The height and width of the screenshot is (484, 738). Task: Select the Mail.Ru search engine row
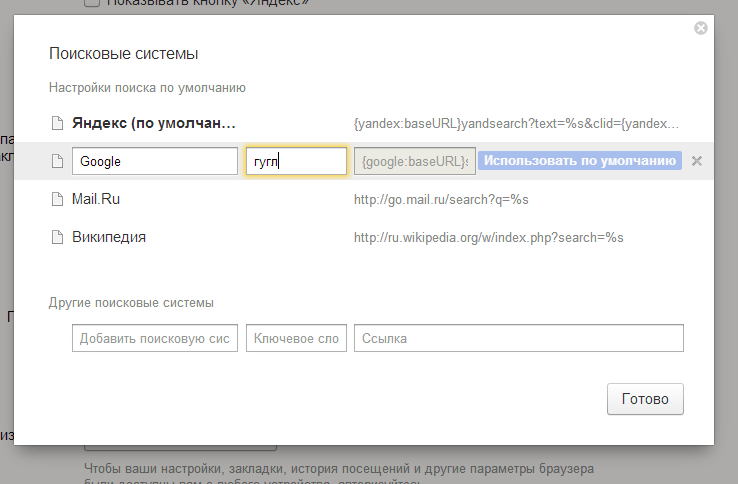(364, 199)
